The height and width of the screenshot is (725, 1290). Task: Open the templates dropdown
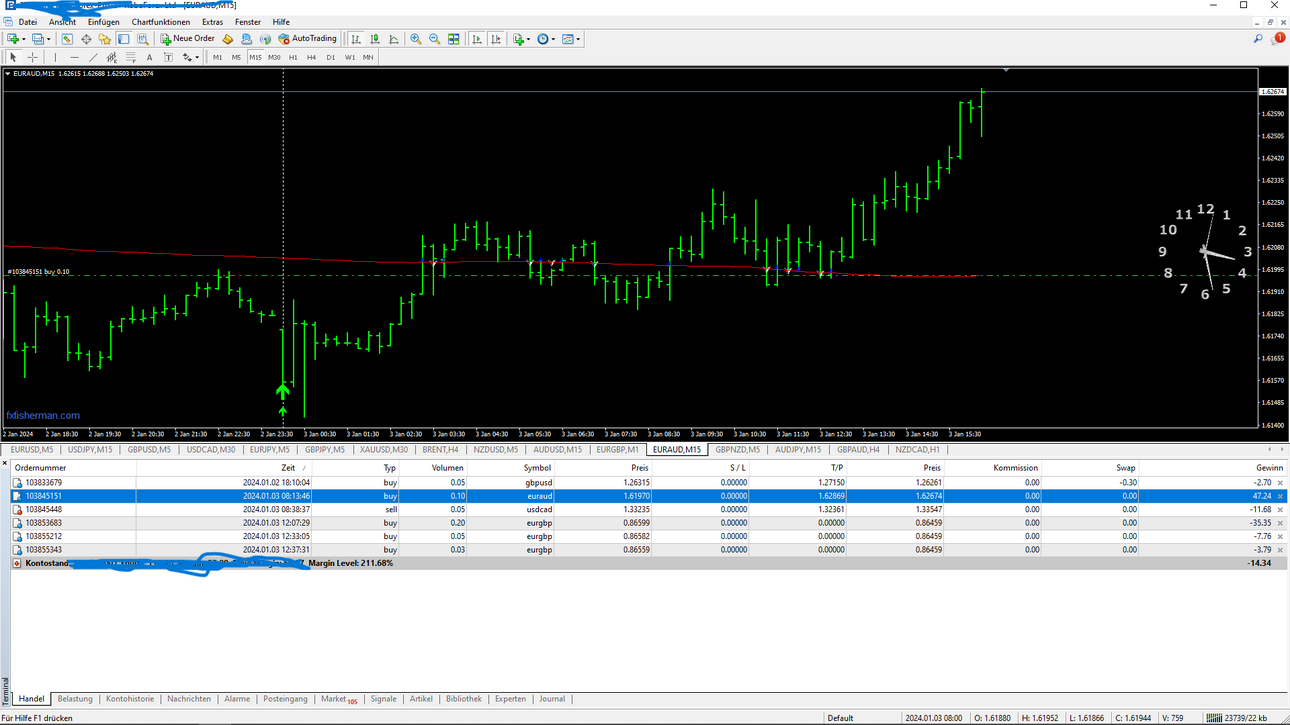571,39
